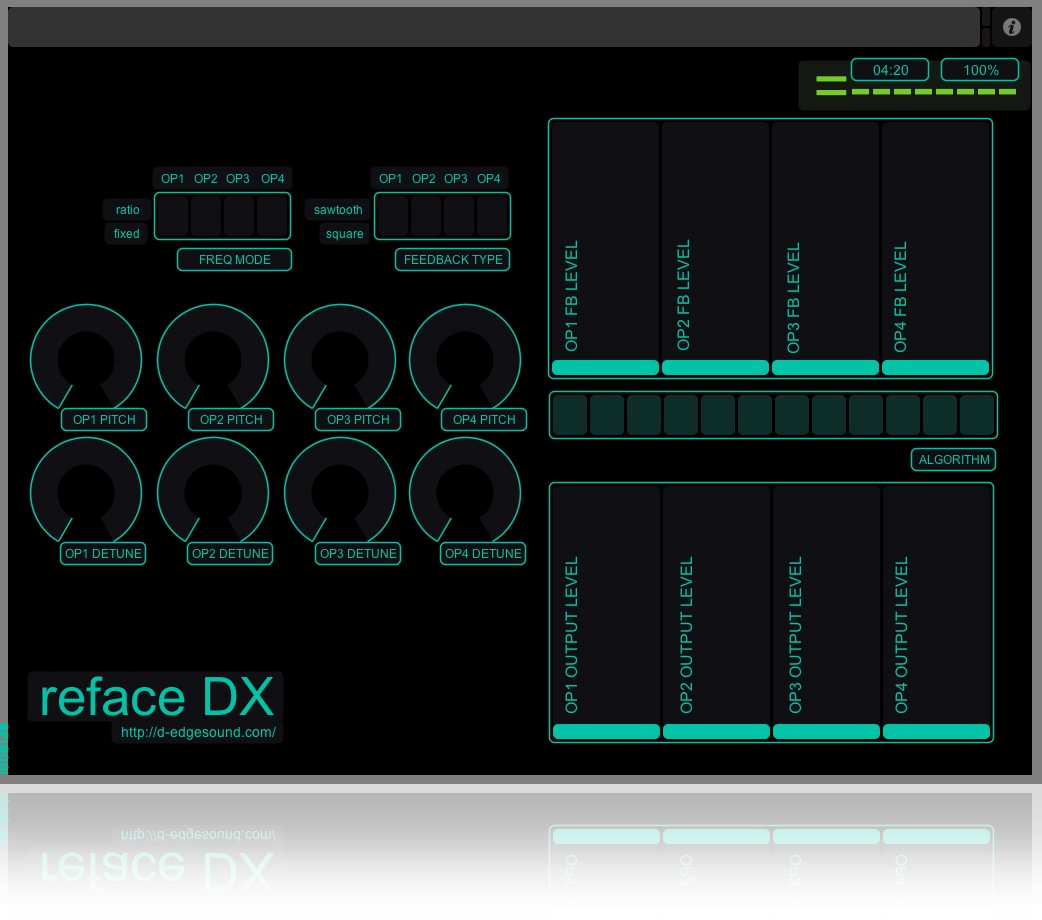This screenshot has width=1042, height=920.
Task: Set the OP3 OUTPUT LEVEL fader
Action: [x=827, y=612]
